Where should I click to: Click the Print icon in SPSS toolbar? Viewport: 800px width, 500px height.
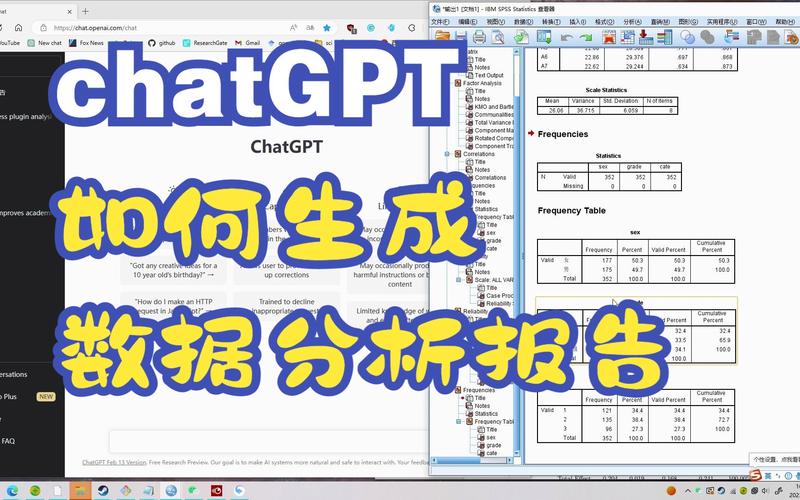(479, 37)
